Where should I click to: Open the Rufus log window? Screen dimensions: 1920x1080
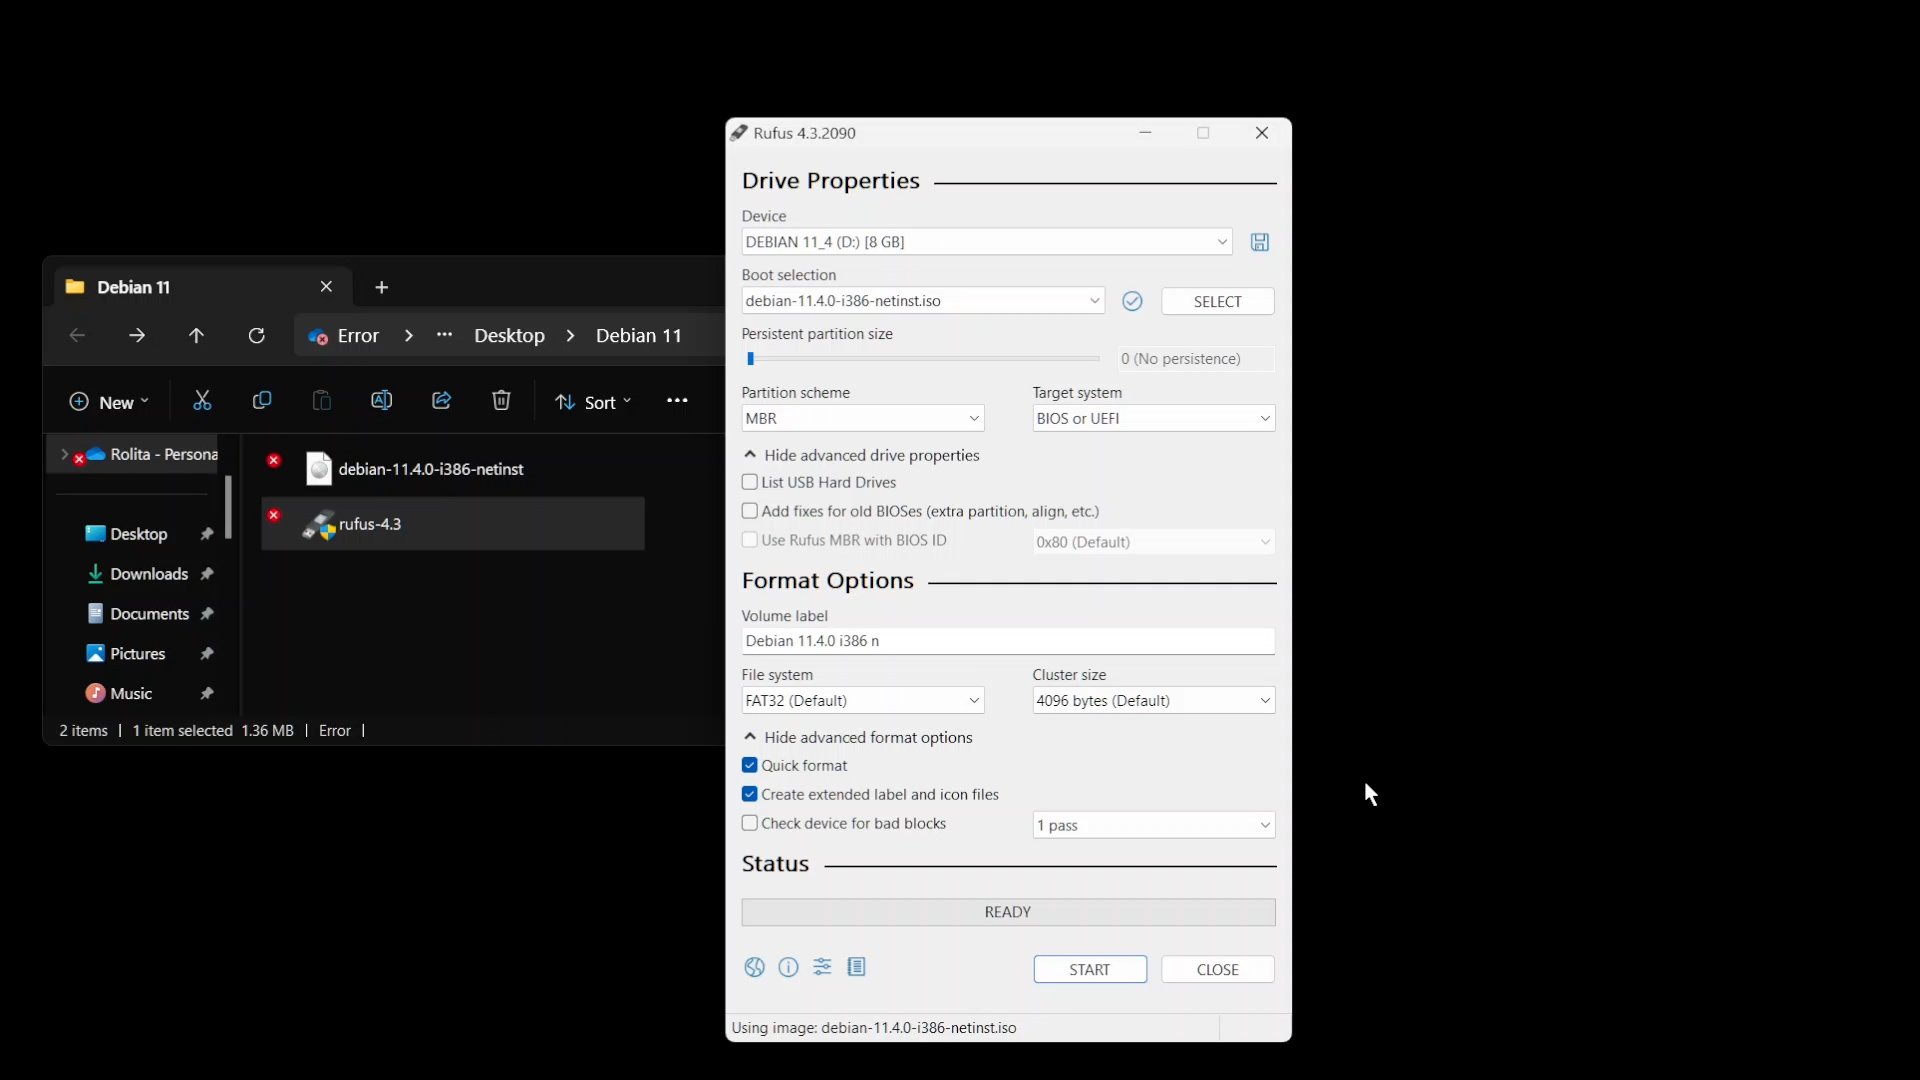(857, 967)
